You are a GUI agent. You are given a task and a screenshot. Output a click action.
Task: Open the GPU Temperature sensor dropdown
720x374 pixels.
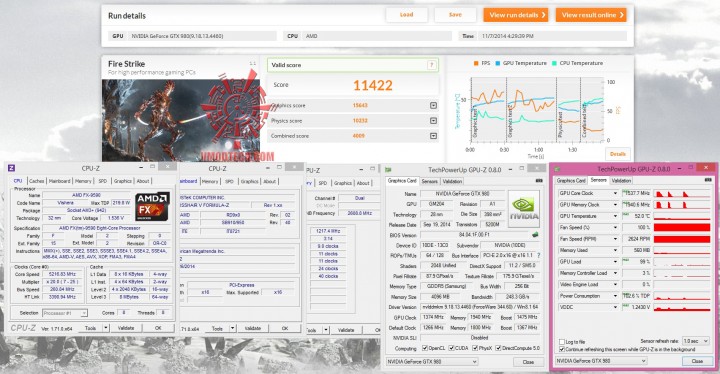point(615,216)
